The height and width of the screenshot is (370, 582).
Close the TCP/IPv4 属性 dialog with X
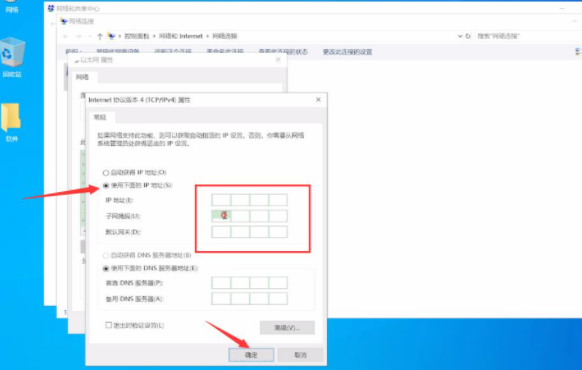(x=318, y=100)
